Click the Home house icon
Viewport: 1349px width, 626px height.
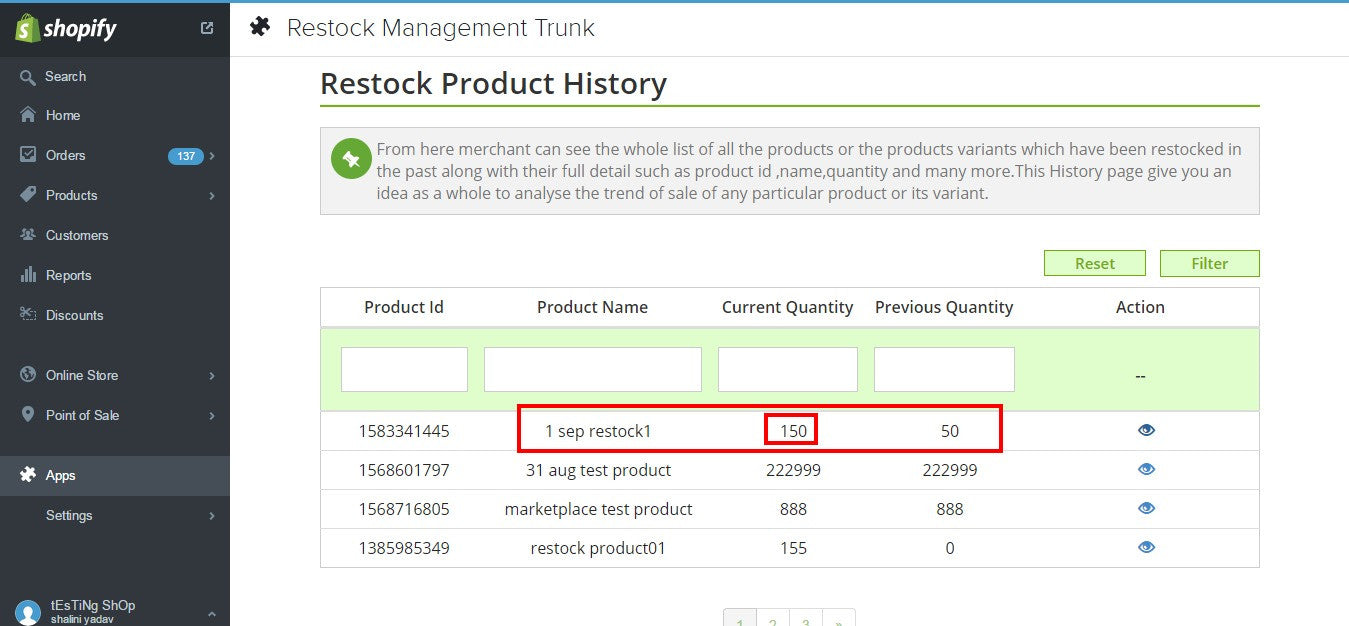tap(28, 115)
